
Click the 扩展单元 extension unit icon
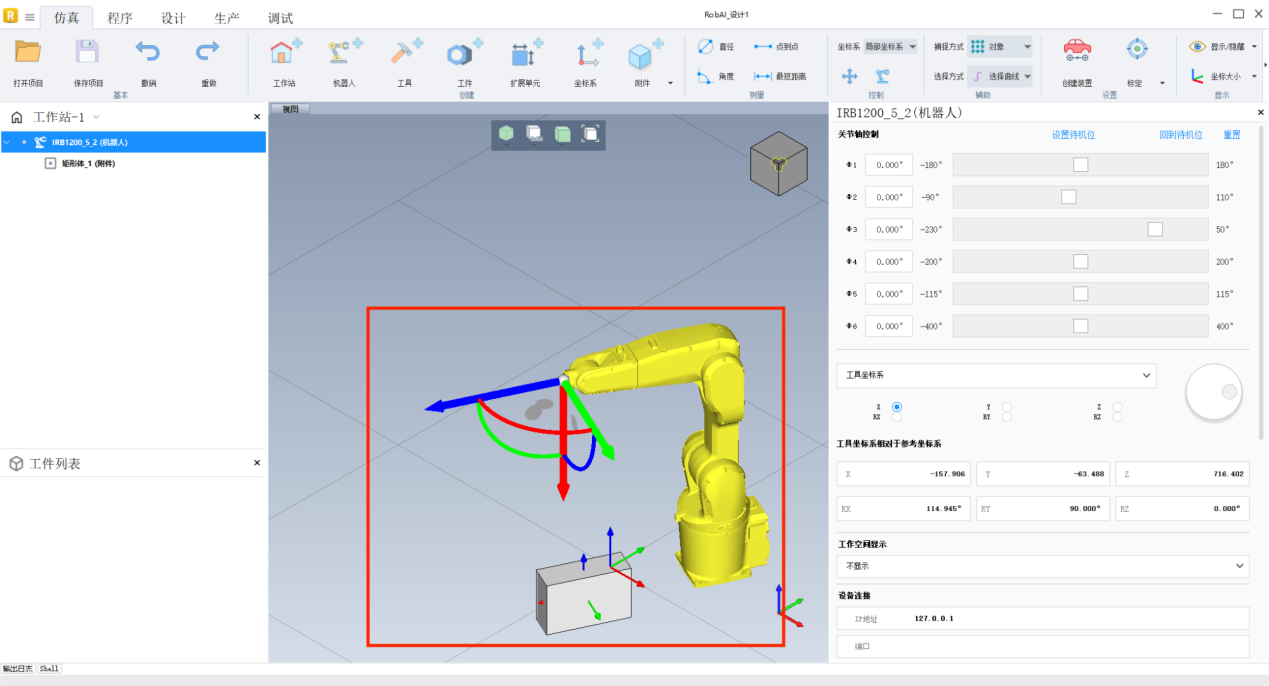[525, 55]
